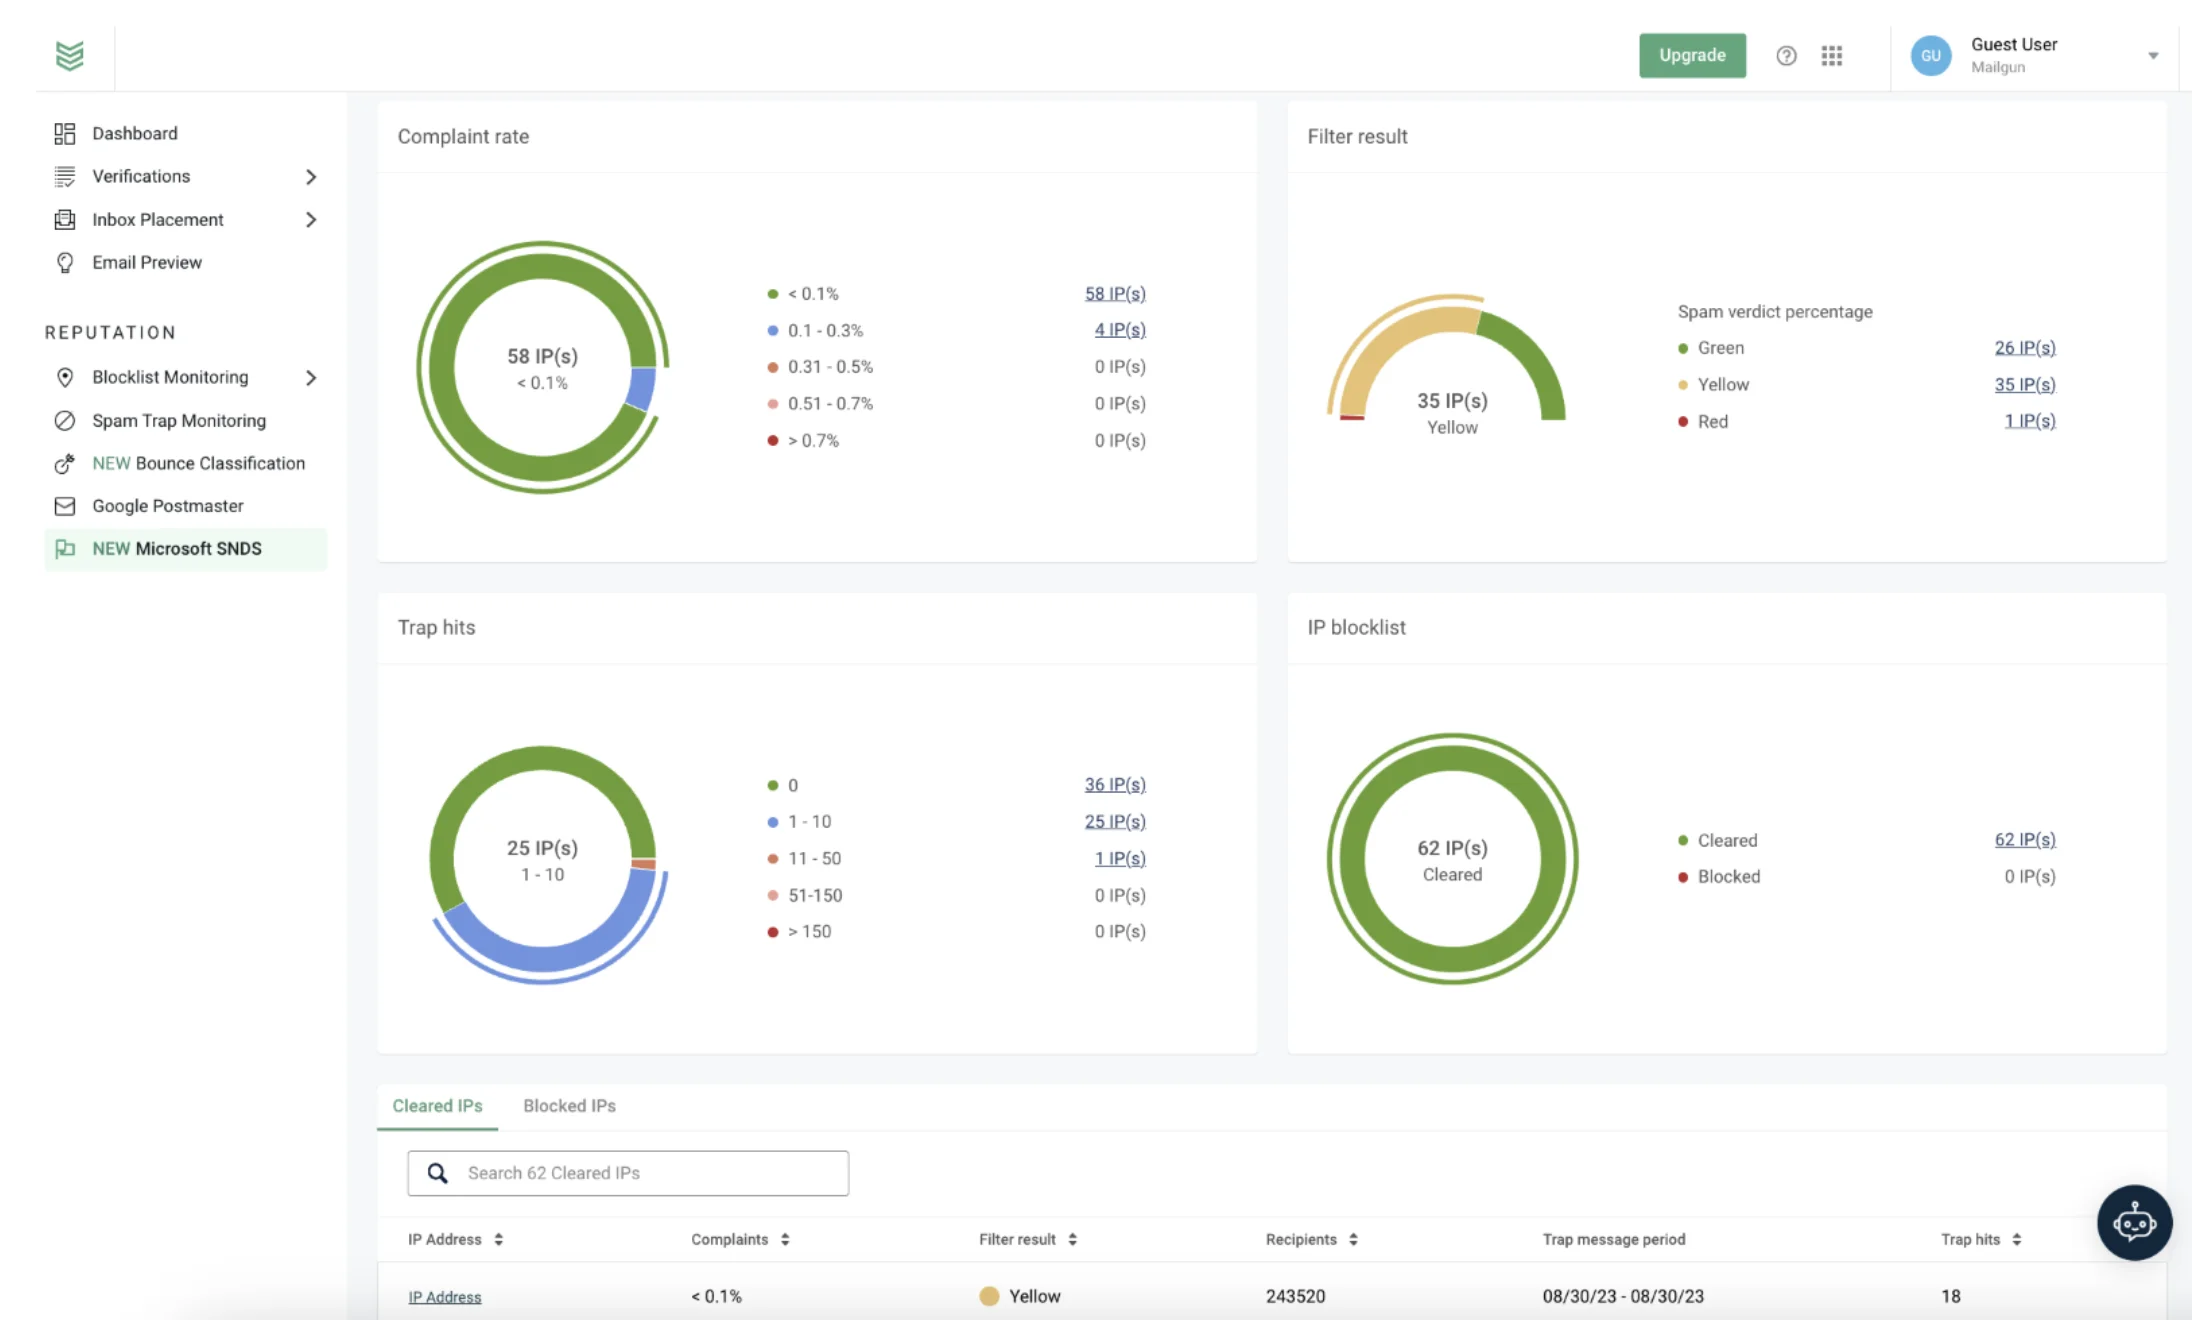Open Email Preview in the sidebar

pyautogui.click(x=147, y=263)
